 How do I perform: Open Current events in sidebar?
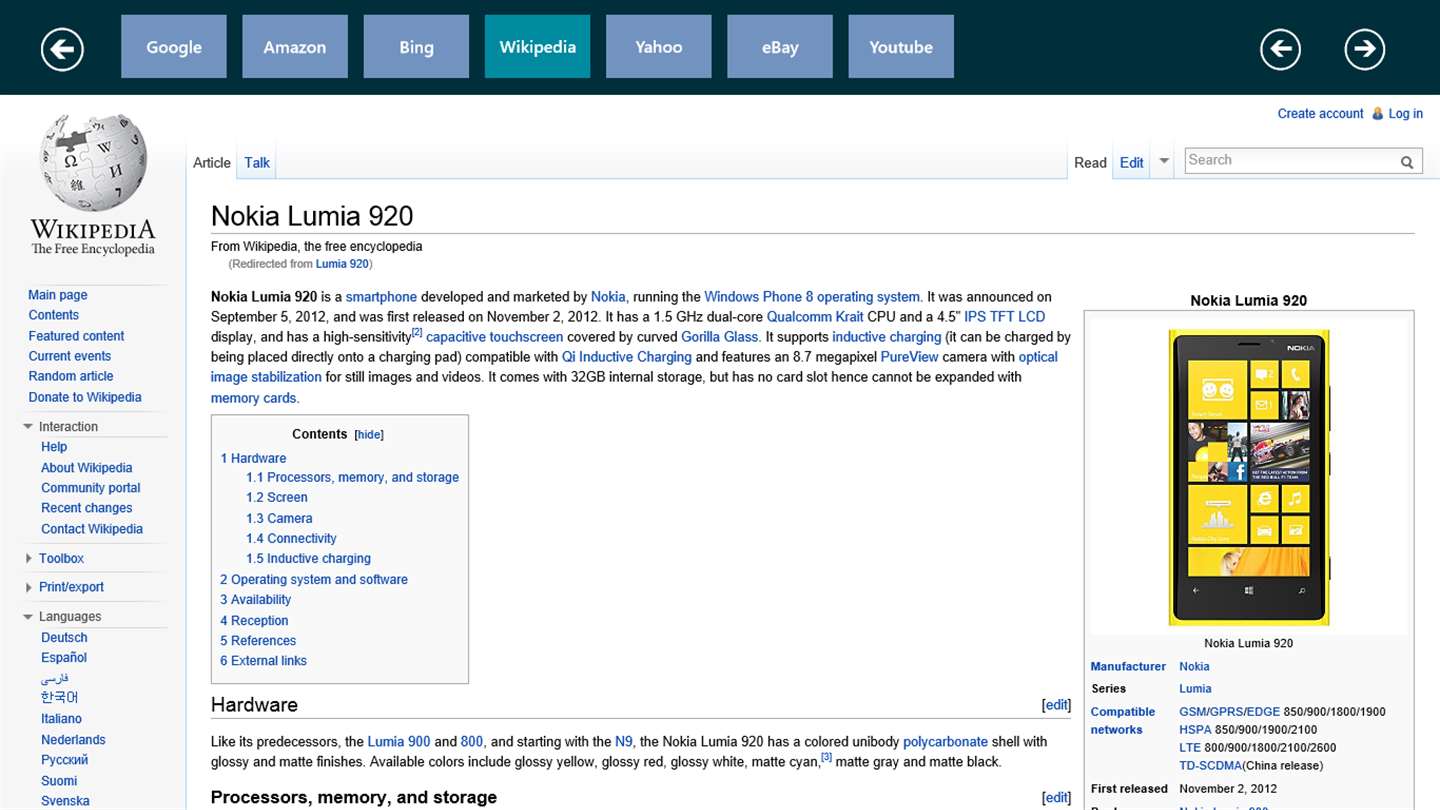point(70,356)
